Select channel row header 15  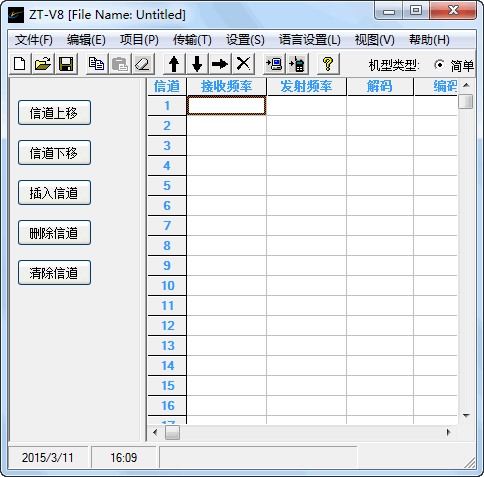pyautogui.click(x=167, y=386)
